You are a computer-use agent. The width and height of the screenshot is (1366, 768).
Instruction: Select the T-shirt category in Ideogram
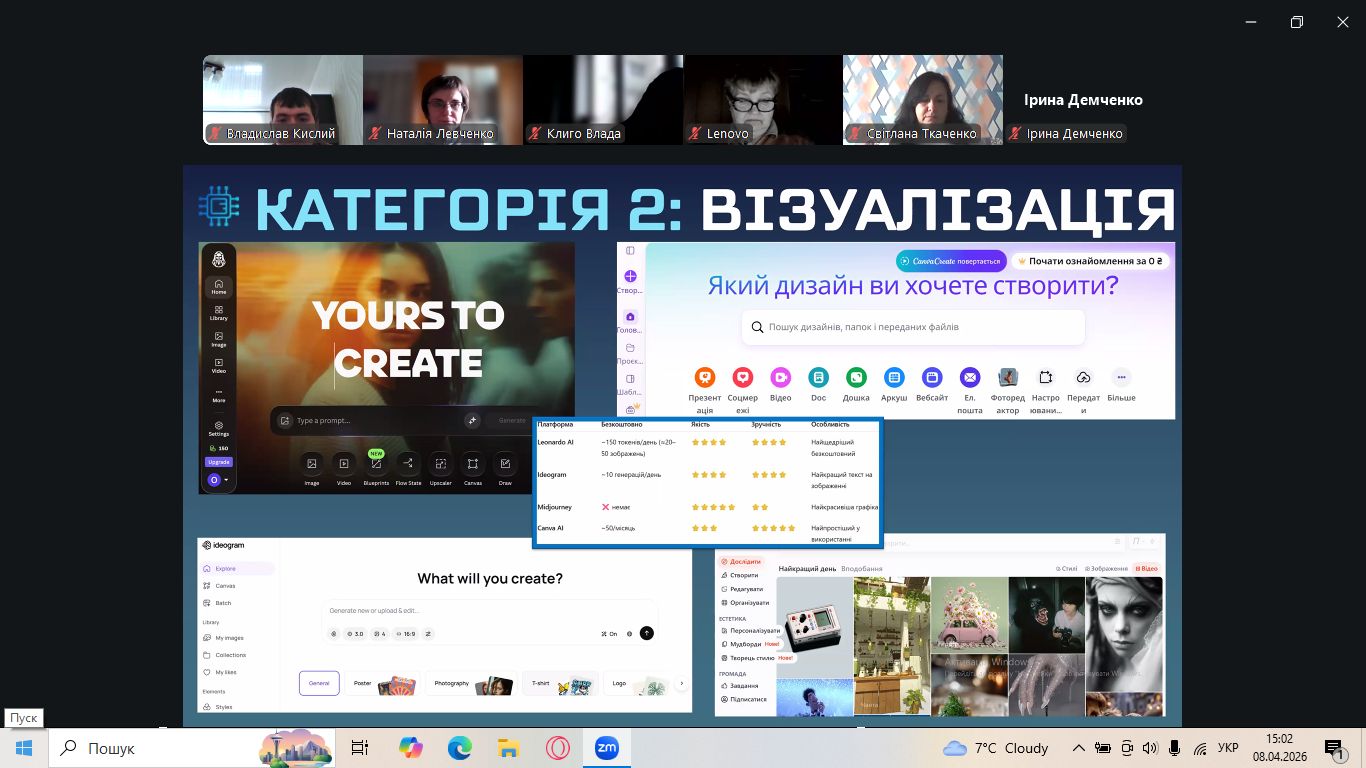561,683
